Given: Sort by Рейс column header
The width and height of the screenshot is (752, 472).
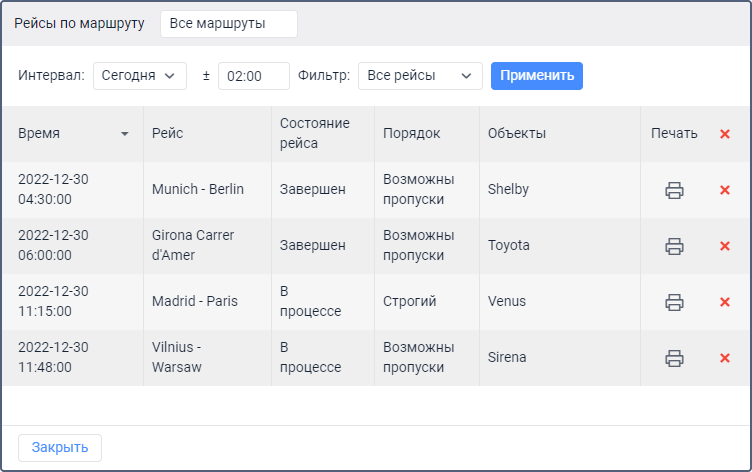Looking at the screenshot, I should [x=168, y=134].
